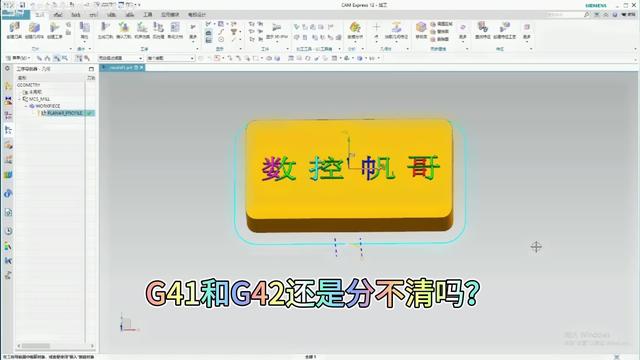Click the Show 3D IPW icon

[277, 28]
